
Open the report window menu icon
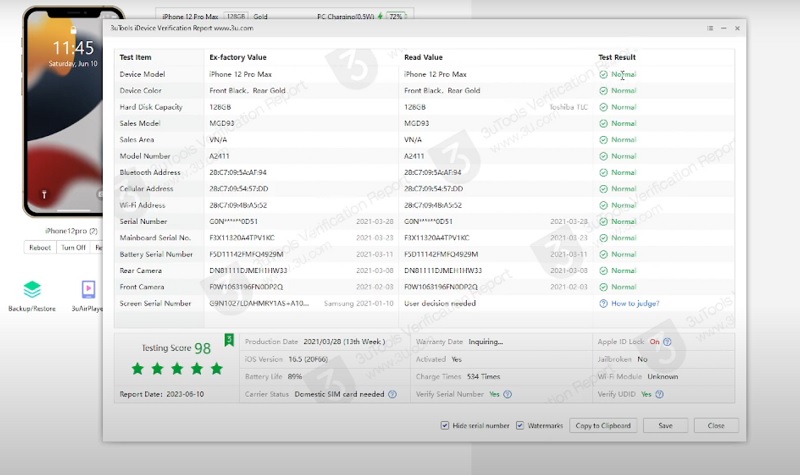coord(710,29)
